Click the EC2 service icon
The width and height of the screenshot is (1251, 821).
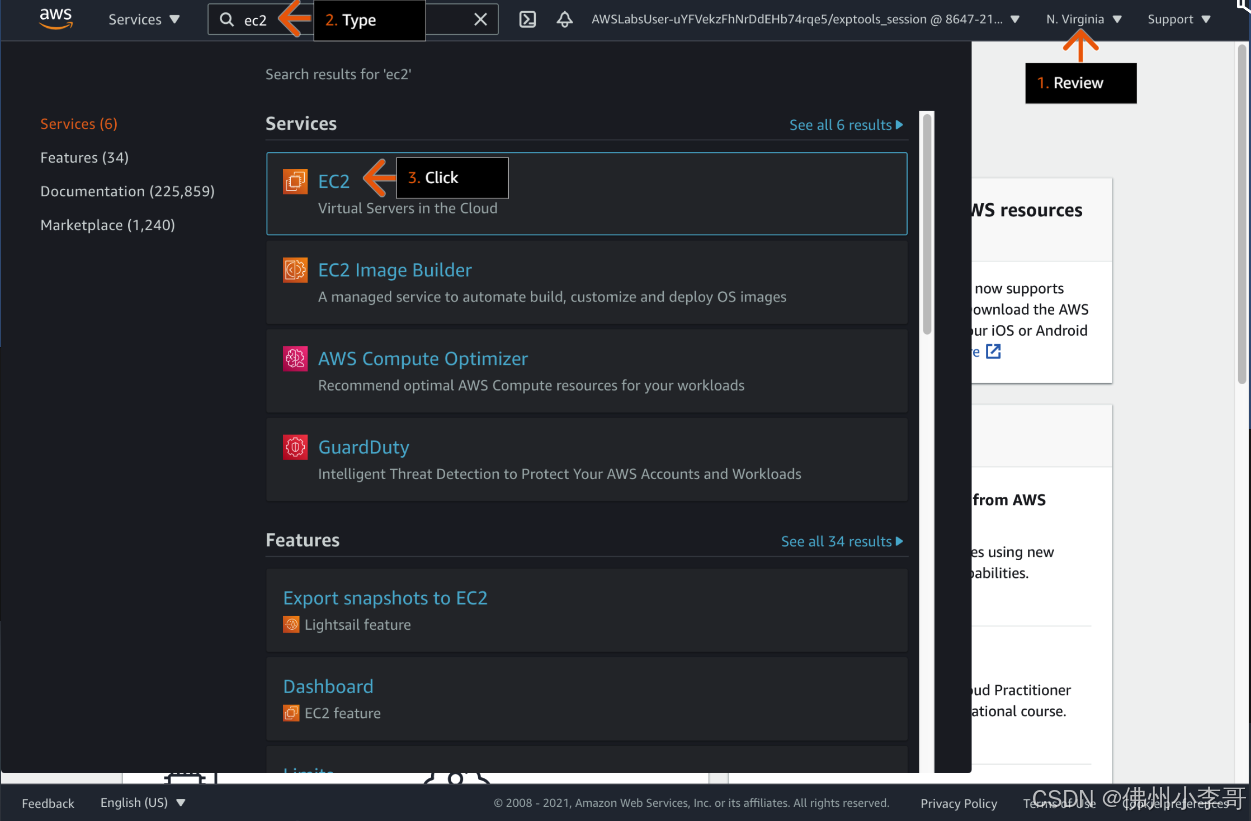tap(295, 181)
